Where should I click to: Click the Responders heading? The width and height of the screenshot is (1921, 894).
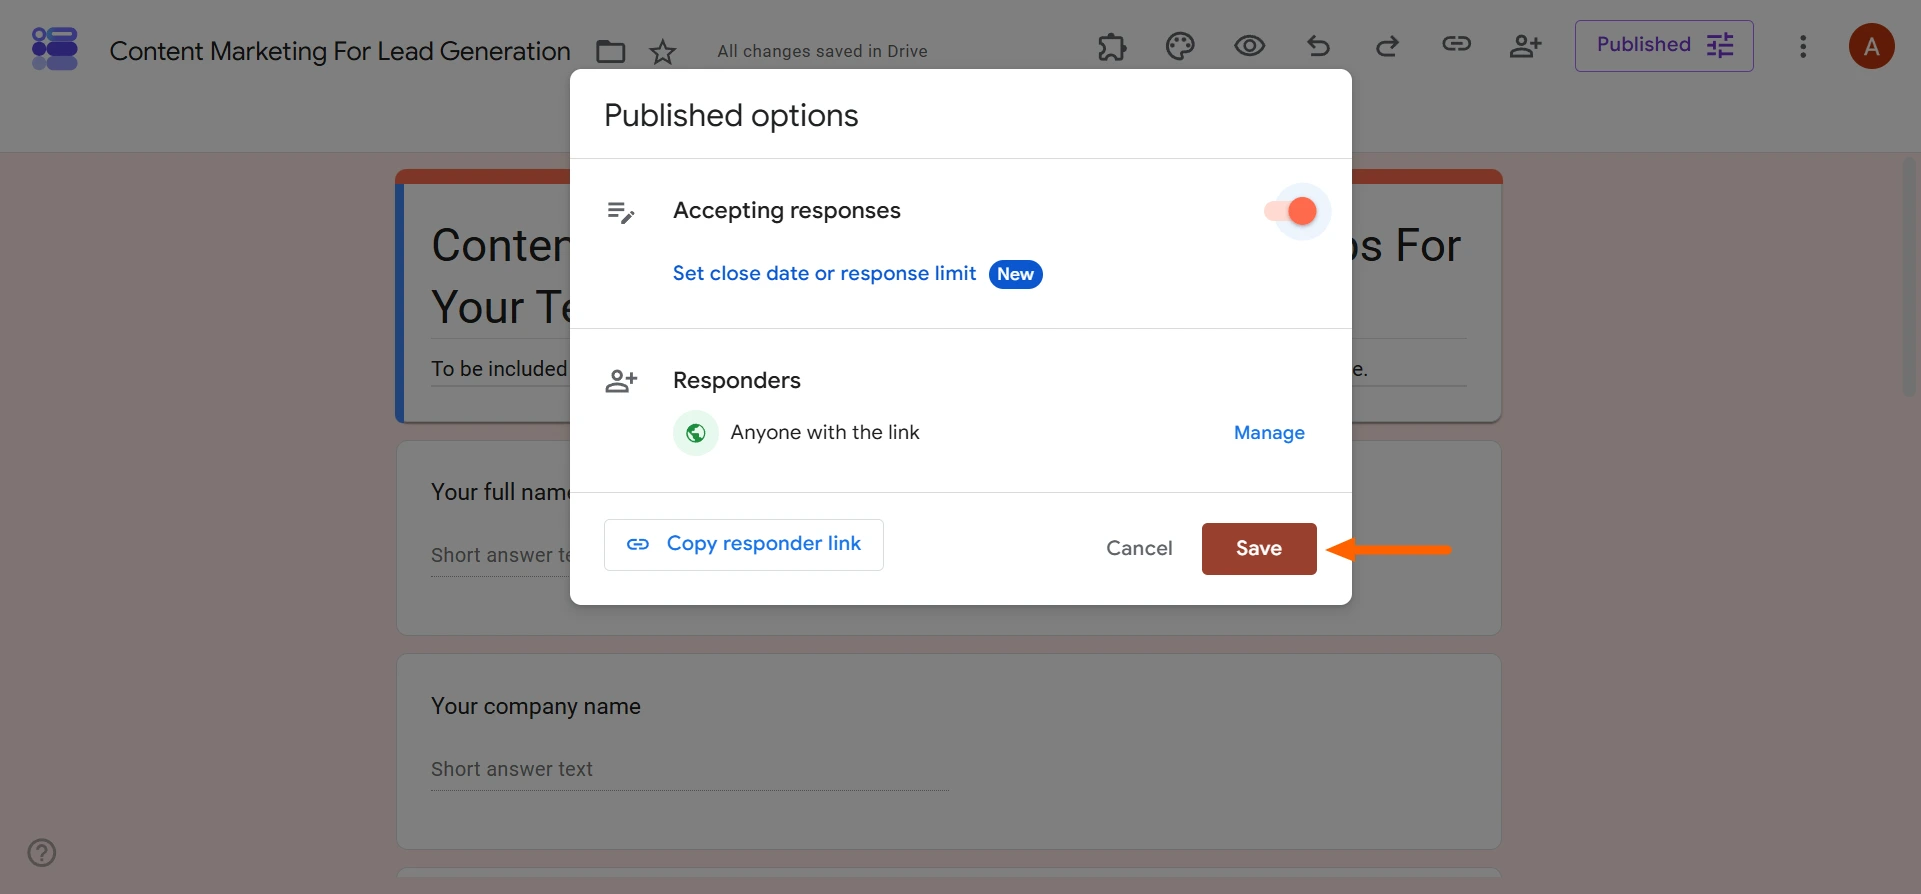(737, 380)
